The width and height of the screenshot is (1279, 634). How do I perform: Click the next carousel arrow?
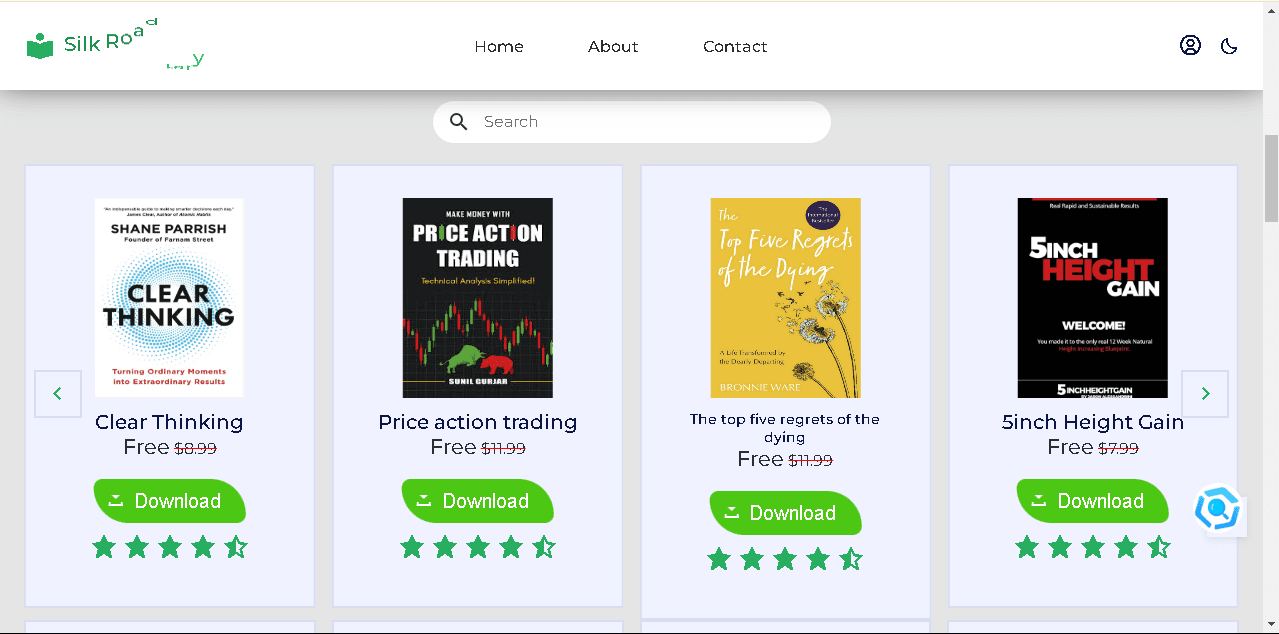point(1205,394)
